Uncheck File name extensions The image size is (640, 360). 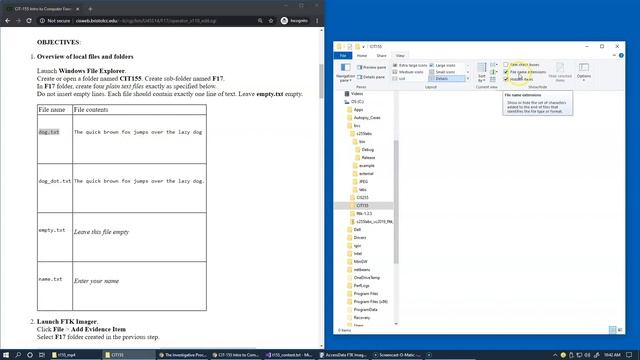point(506,72)
